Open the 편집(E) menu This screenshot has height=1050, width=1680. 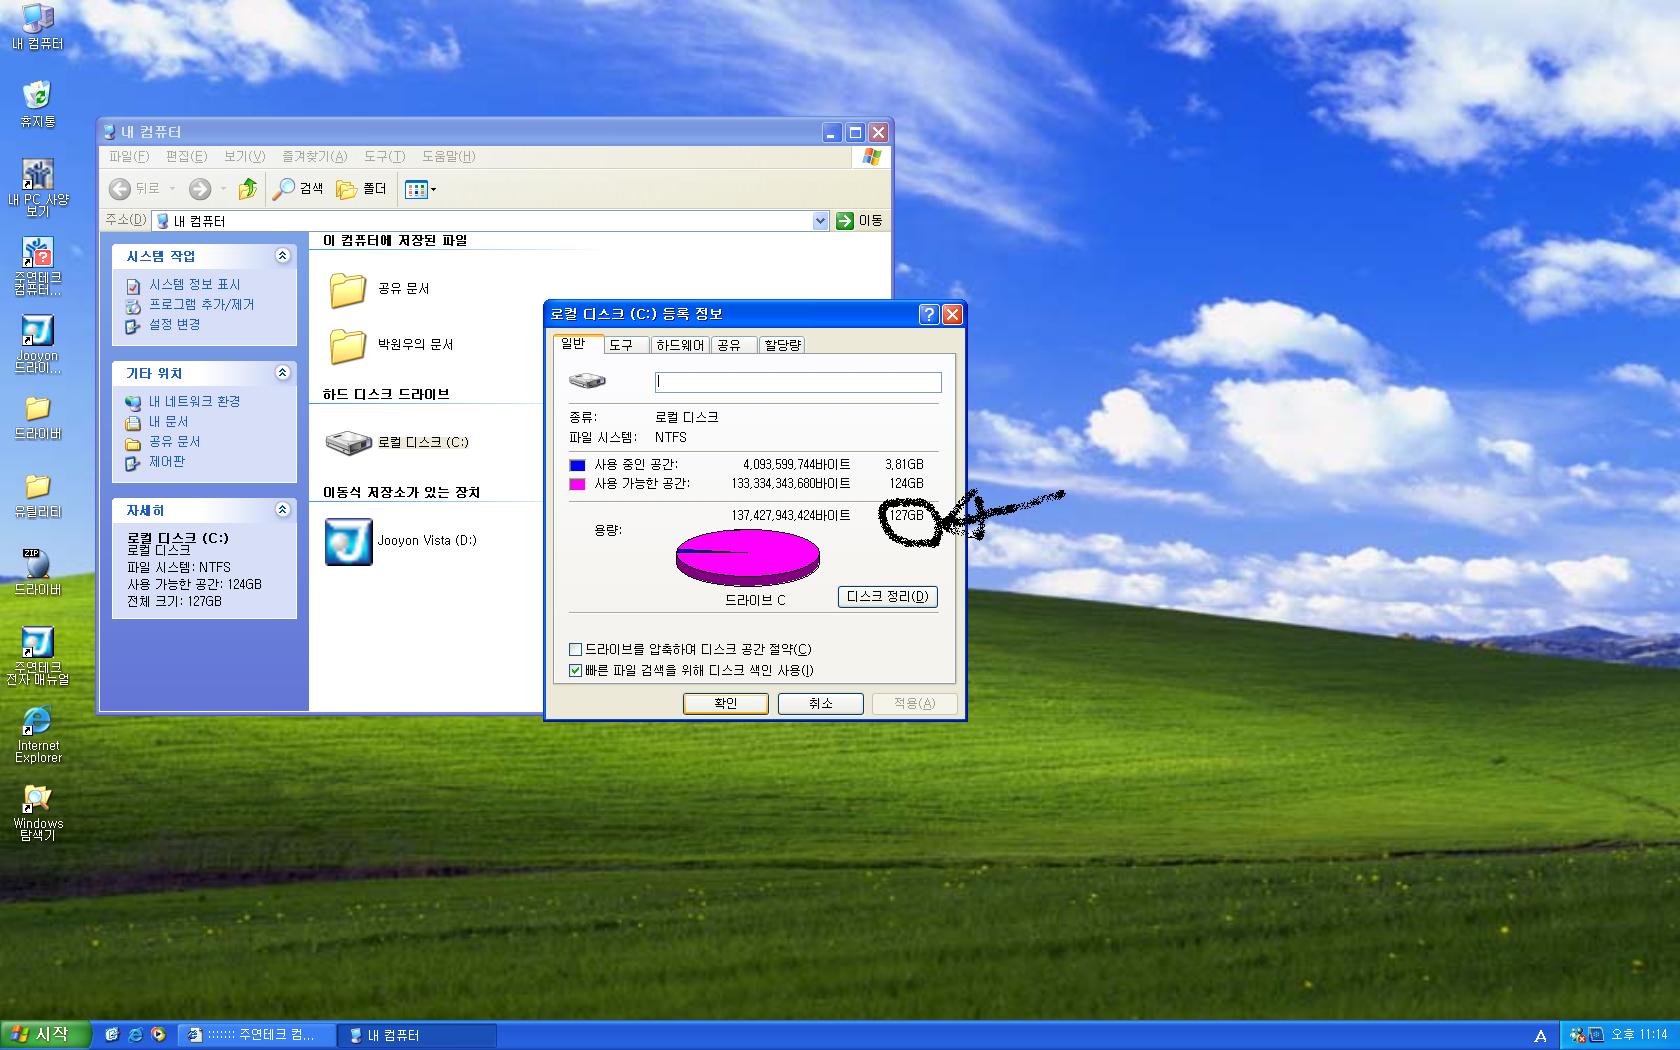click(x=186, y=156)
